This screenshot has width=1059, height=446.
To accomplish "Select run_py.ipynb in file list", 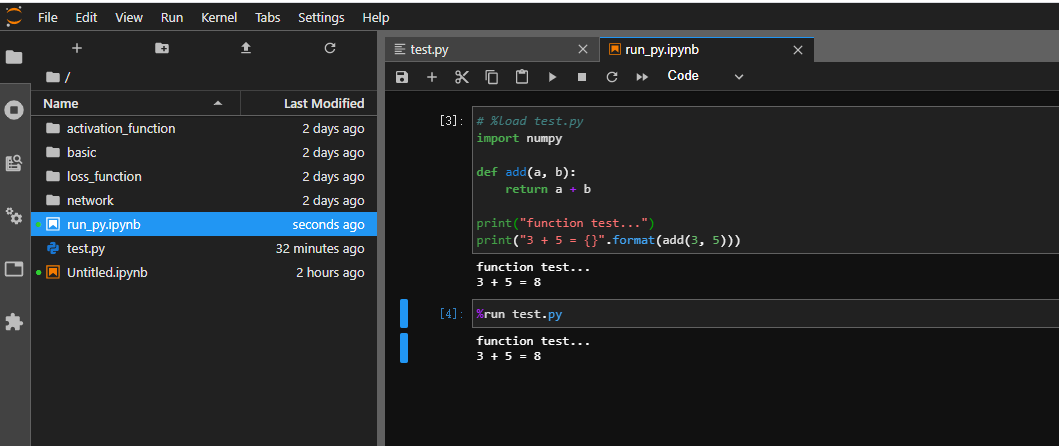I will (x=204, y=224).
